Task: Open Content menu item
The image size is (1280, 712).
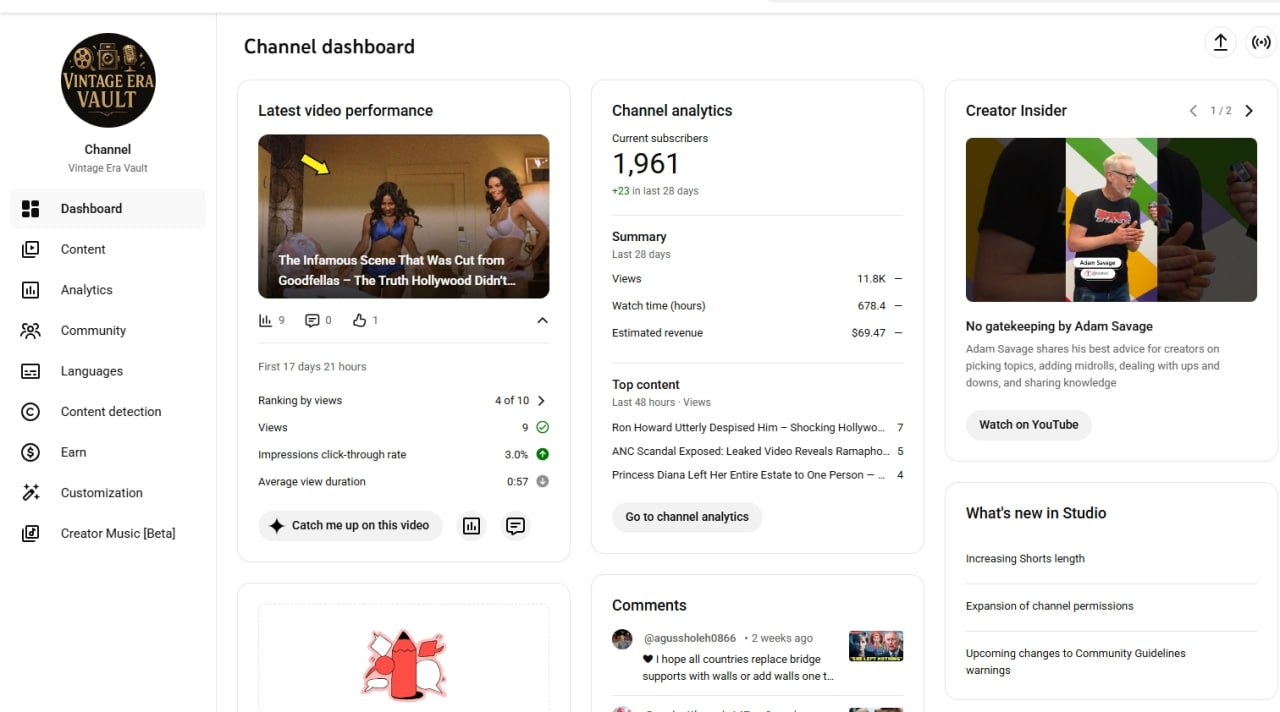Action: click(108, 249)
